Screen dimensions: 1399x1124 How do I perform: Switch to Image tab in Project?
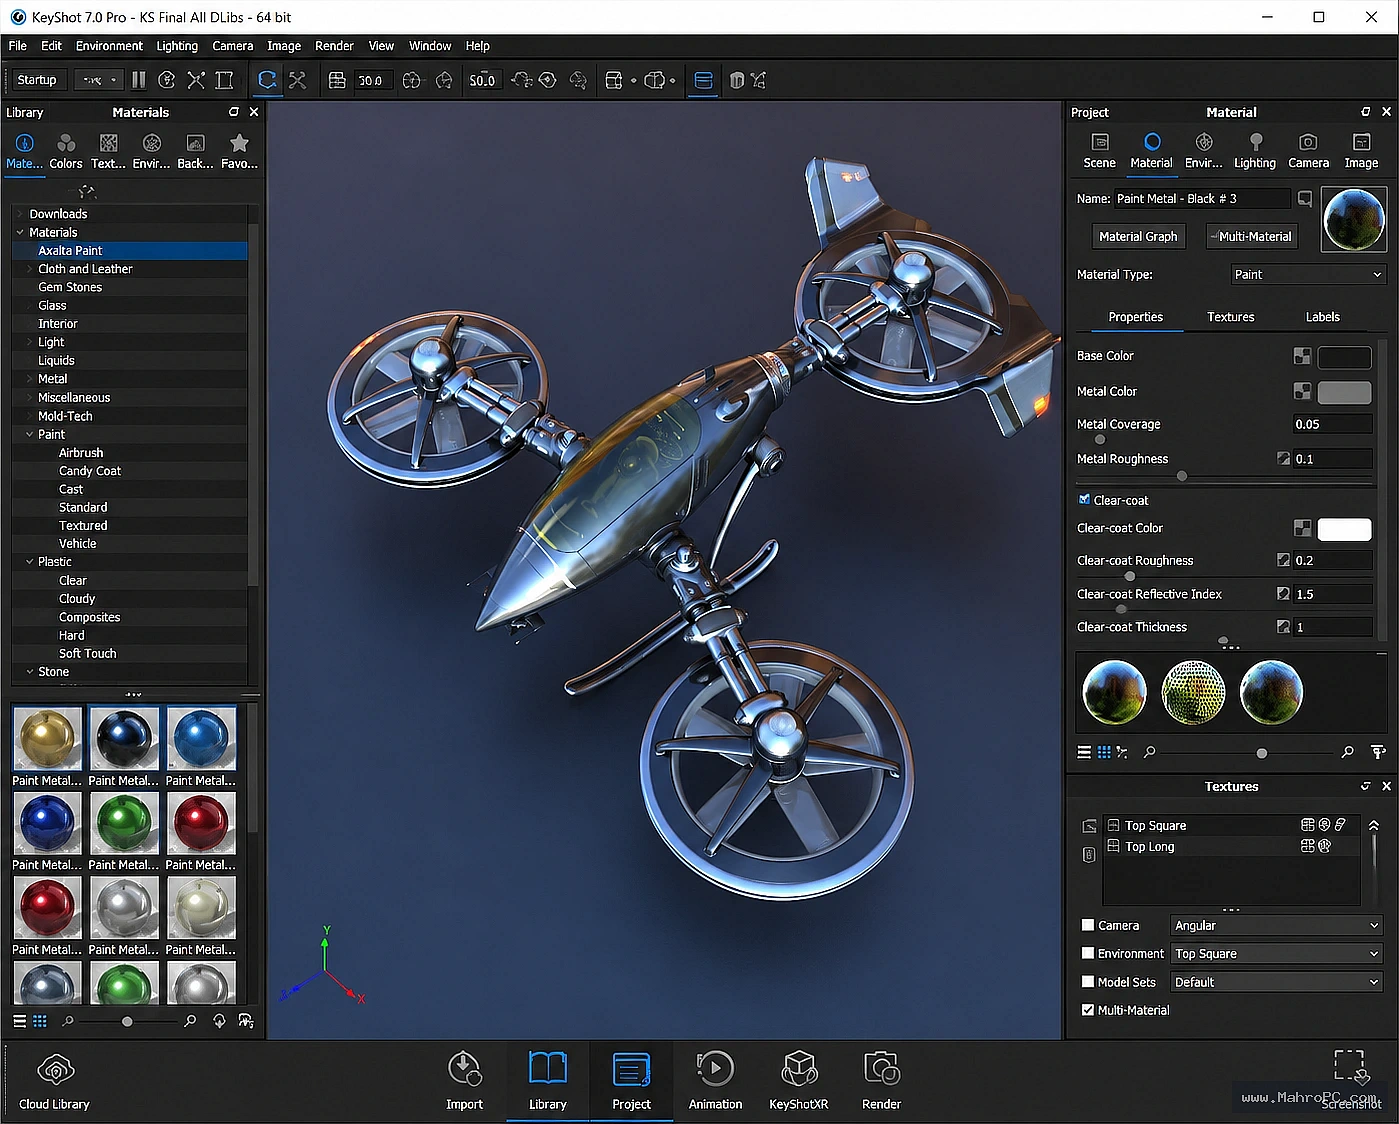click(x=1361, y=151)
